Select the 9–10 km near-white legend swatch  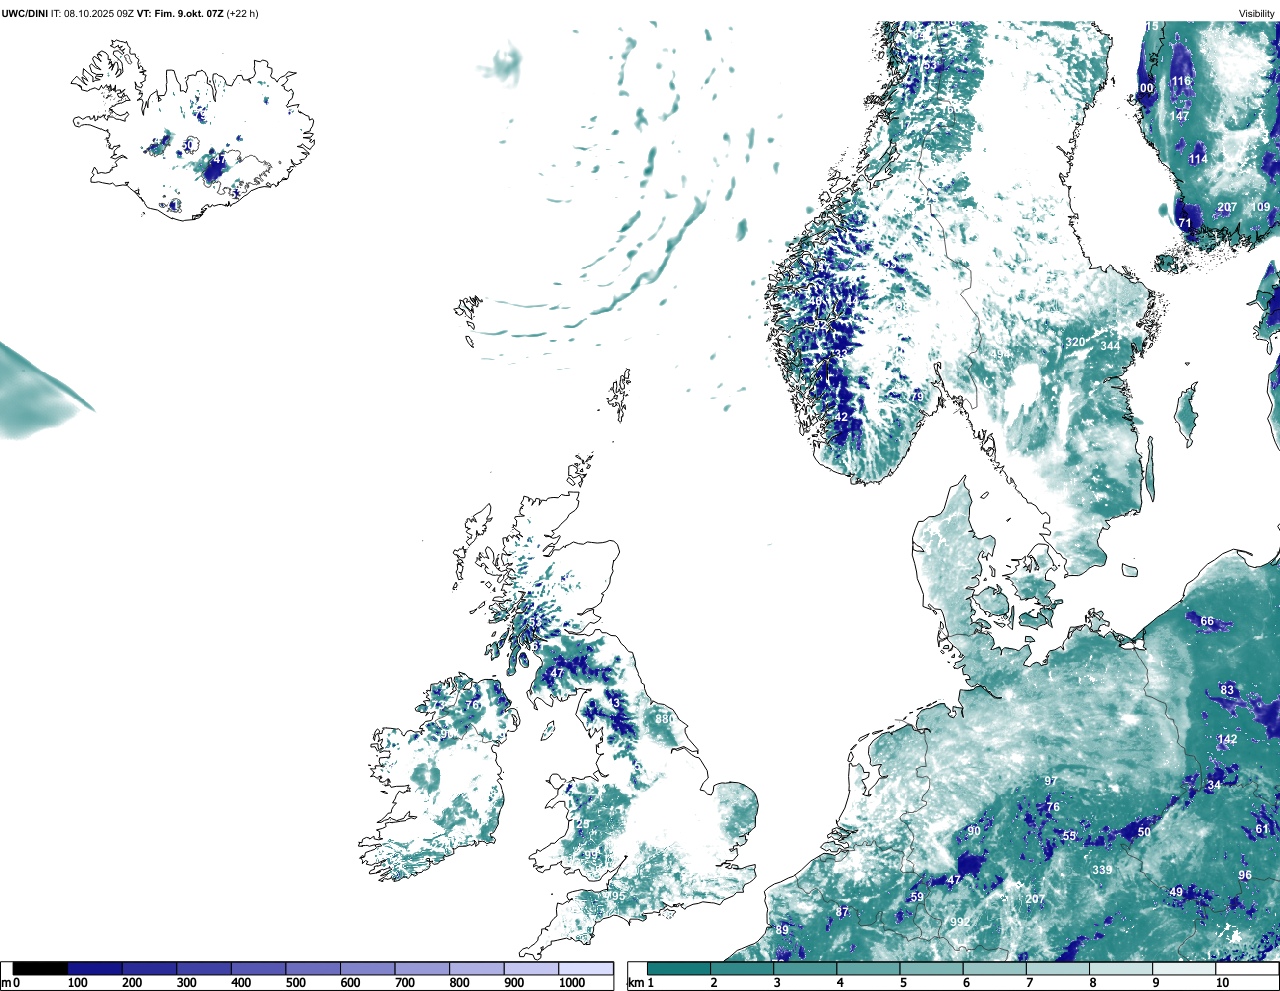[1182, 968]
